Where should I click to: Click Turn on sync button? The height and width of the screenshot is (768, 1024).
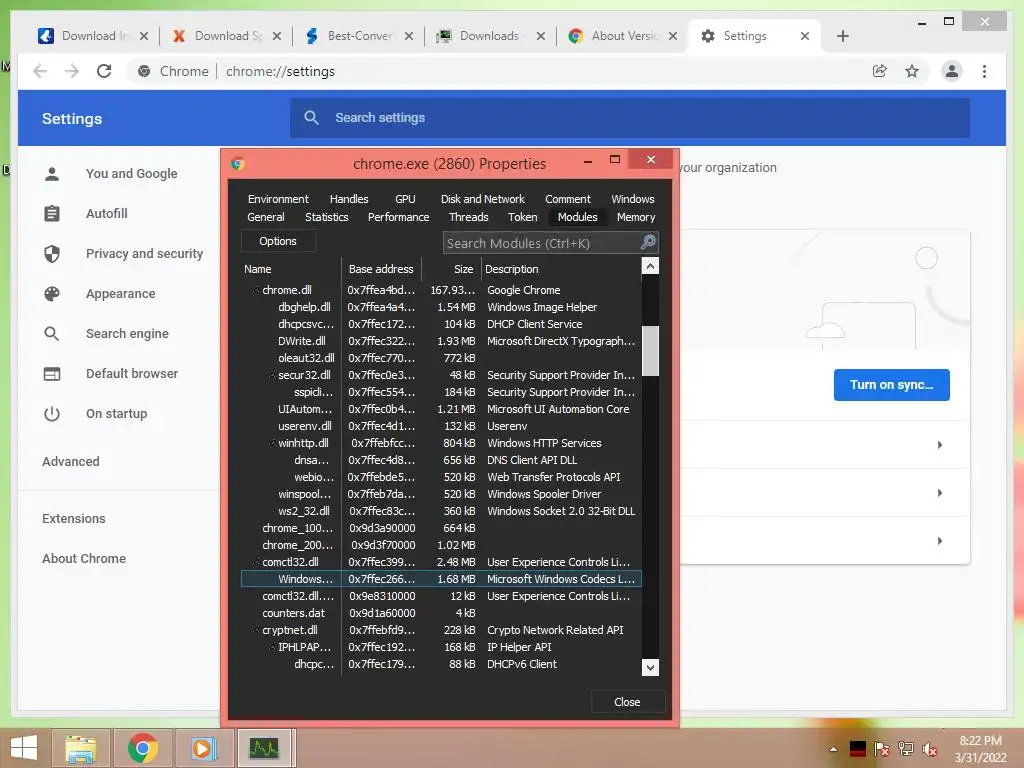point(891,385)
